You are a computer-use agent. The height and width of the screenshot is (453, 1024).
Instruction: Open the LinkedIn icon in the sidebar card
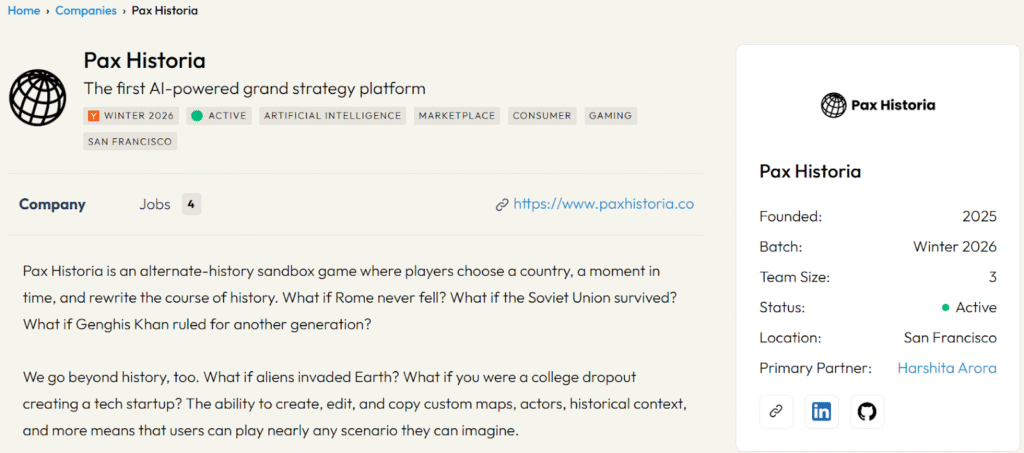(821, 411)
